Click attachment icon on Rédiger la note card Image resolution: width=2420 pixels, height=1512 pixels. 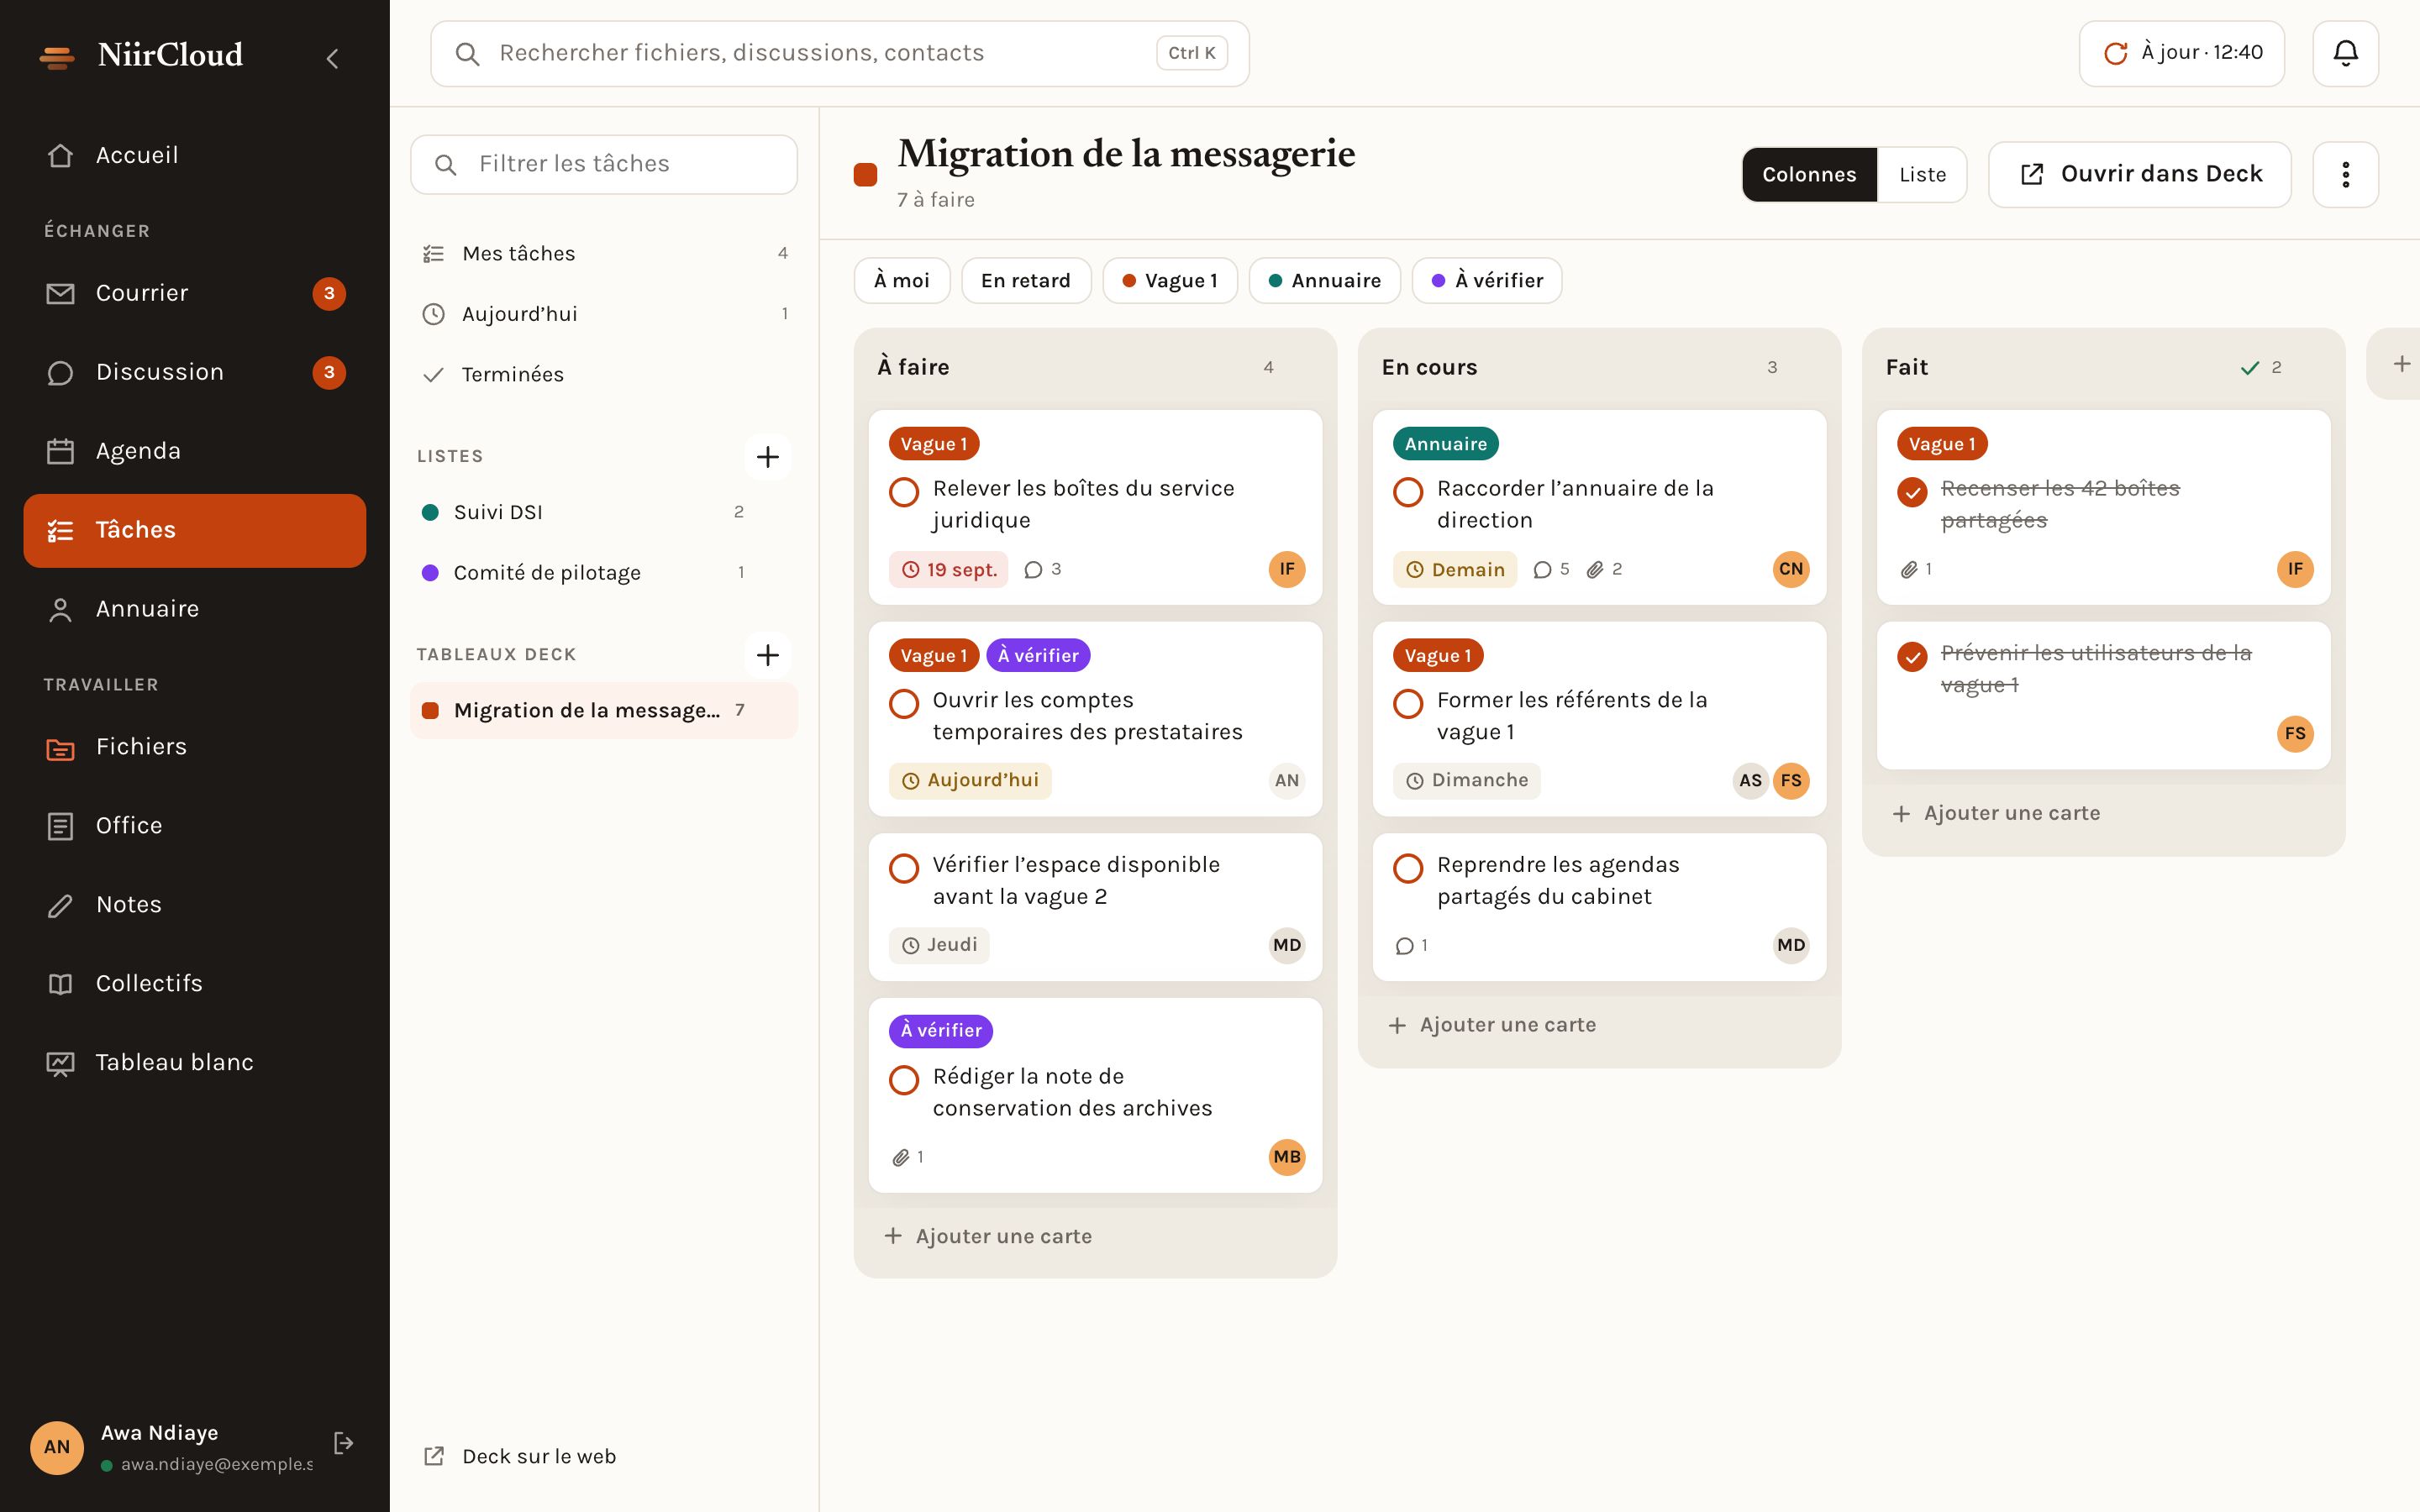click(x=900, y=1157)
